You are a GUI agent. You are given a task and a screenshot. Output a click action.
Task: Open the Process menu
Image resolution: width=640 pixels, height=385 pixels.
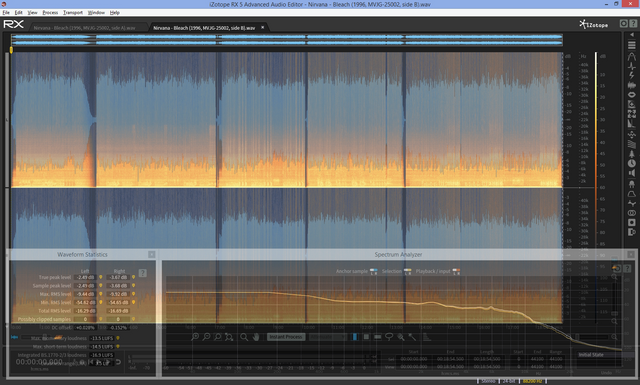coord(50,13)
